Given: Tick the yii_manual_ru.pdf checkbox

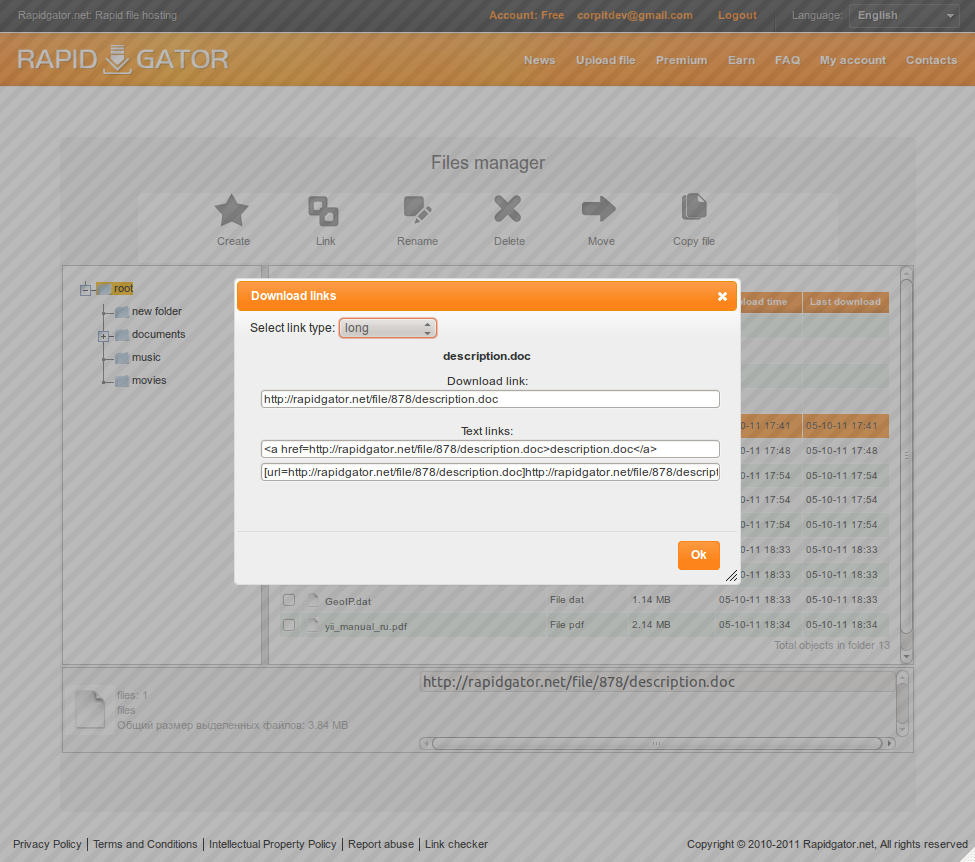Looking at the screenshot, I should [x=289, y=624].
